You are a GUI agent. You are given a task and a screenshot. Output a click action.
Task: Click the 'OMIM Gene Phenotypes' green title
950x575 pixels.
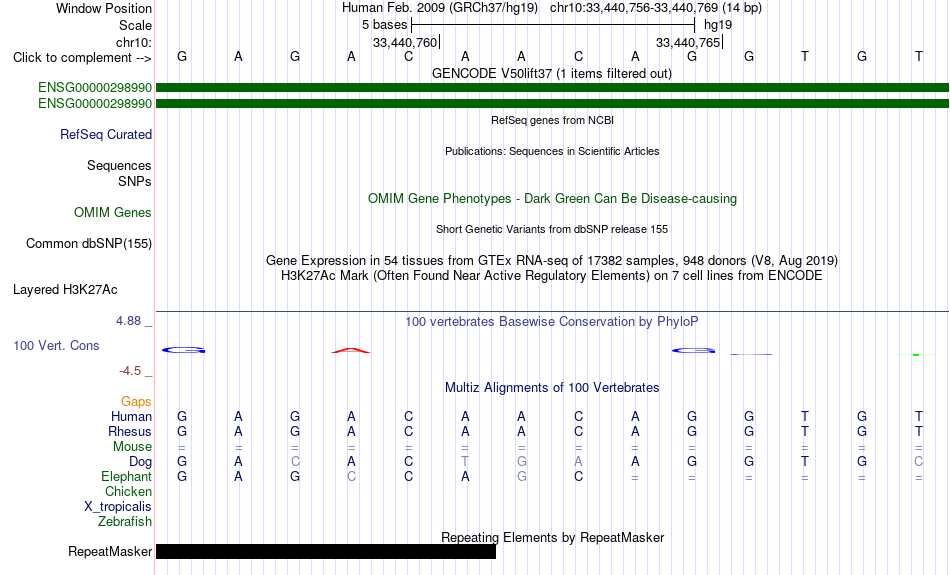click(553, 199)
